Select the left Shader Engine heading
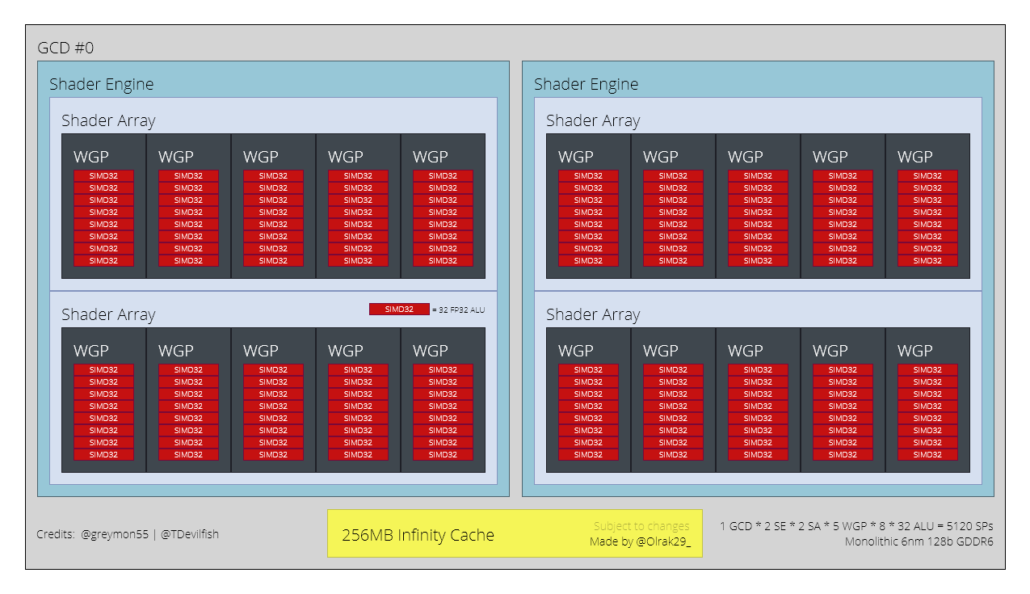The image size is (1030, 594). pyautogui.click(x=101, y=84)
